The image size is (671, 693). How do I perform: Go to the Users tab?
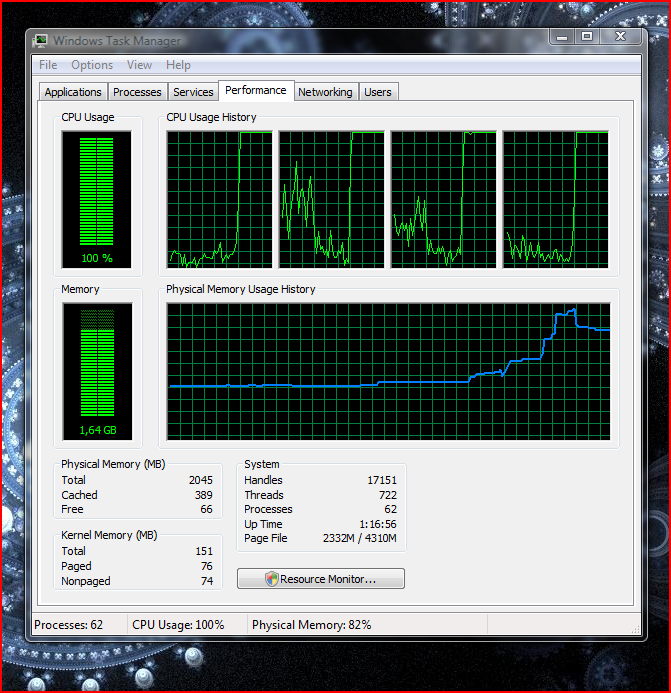point(378,92)
